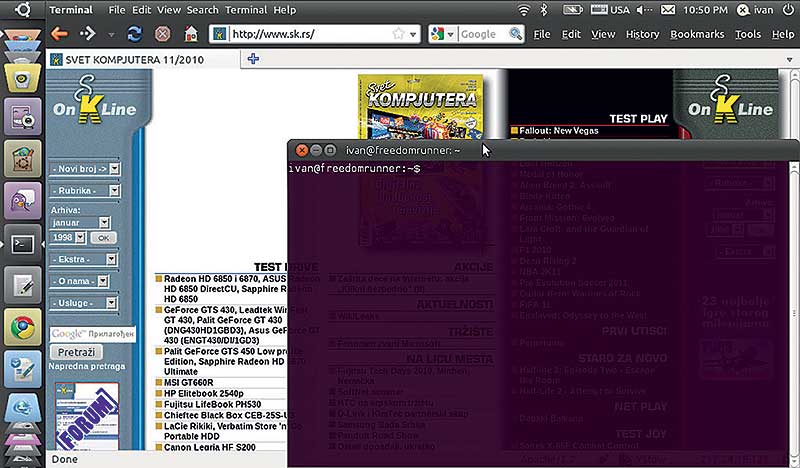The width and height of the screenshot is (800, 468).
Task: Click the browser Forward arrow
Action: point(87,34)
